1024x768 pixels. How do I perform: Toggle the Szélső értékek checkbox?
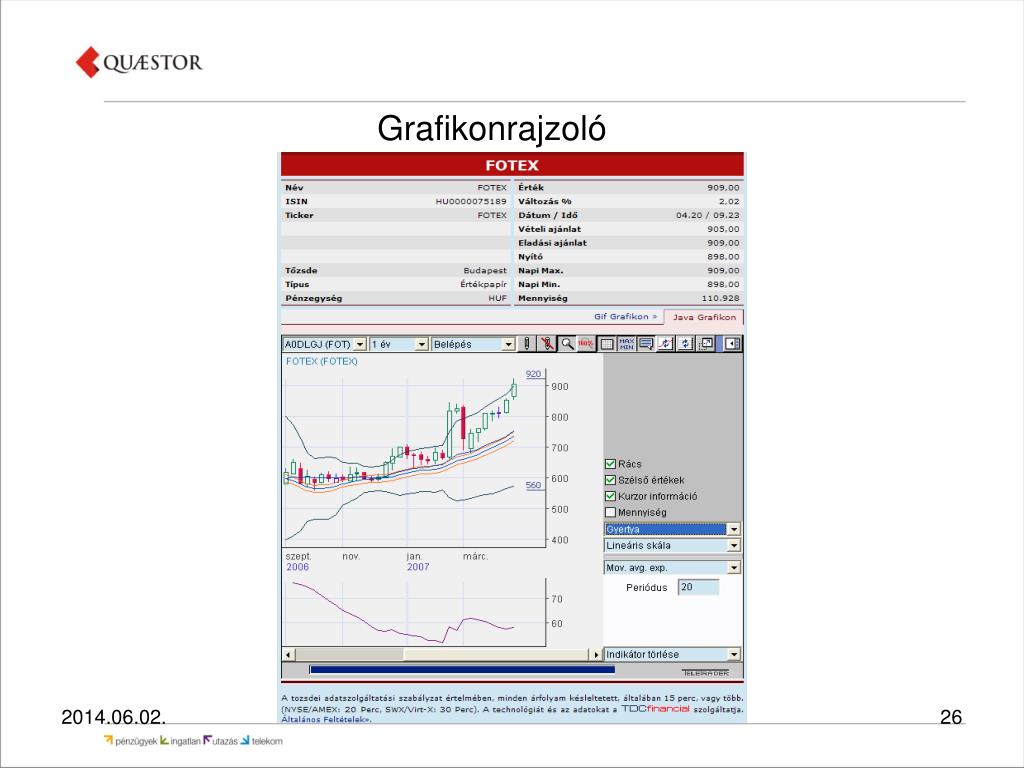611,480
